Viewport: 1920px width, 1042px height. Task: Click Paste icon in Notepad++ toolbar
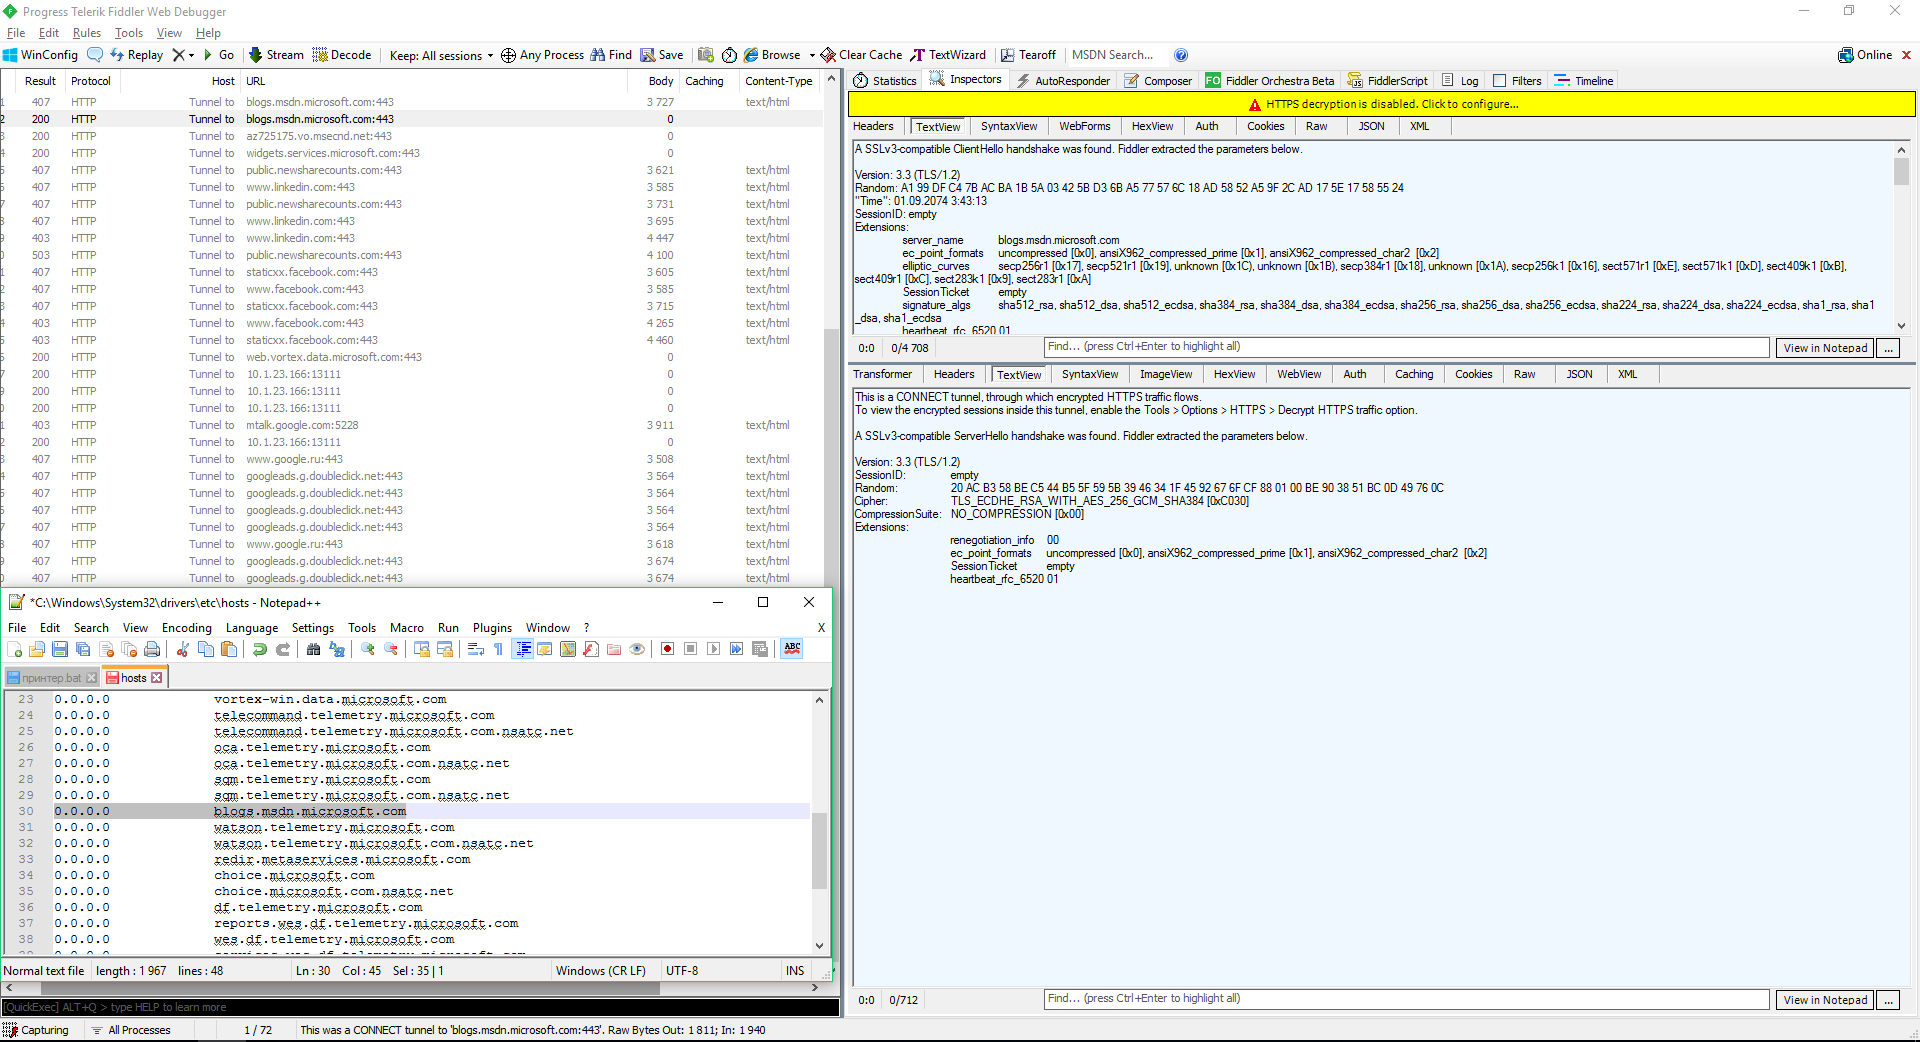tap(229, 649)
